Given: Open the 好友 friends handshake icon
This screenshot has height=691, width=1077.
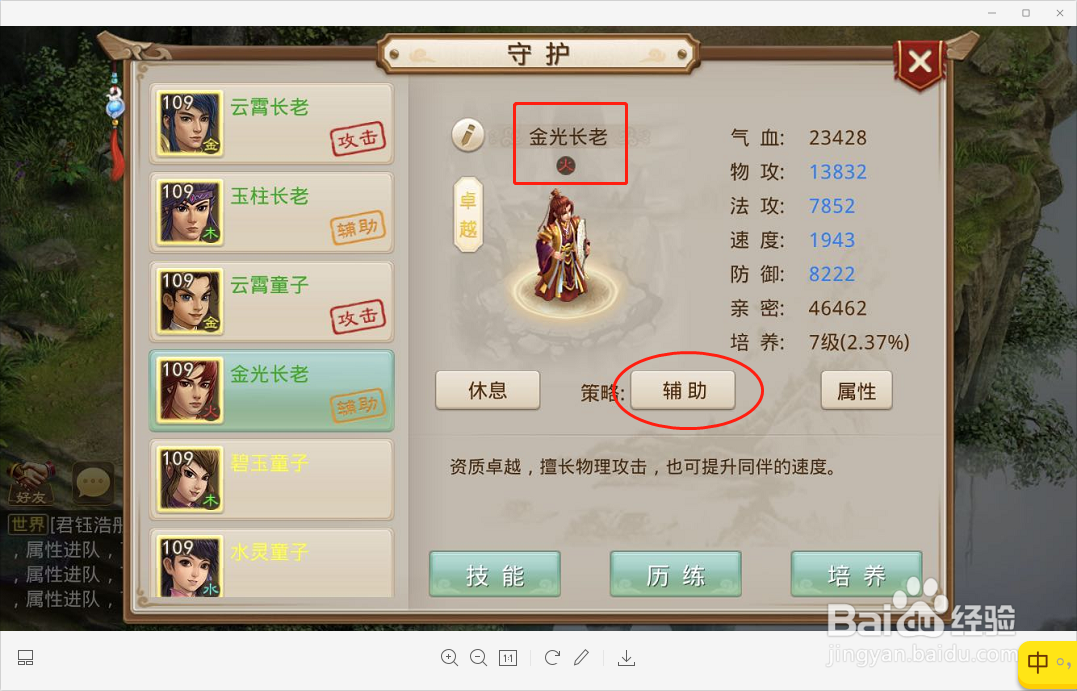Looking at the screenshot, I should coord(30,483).
